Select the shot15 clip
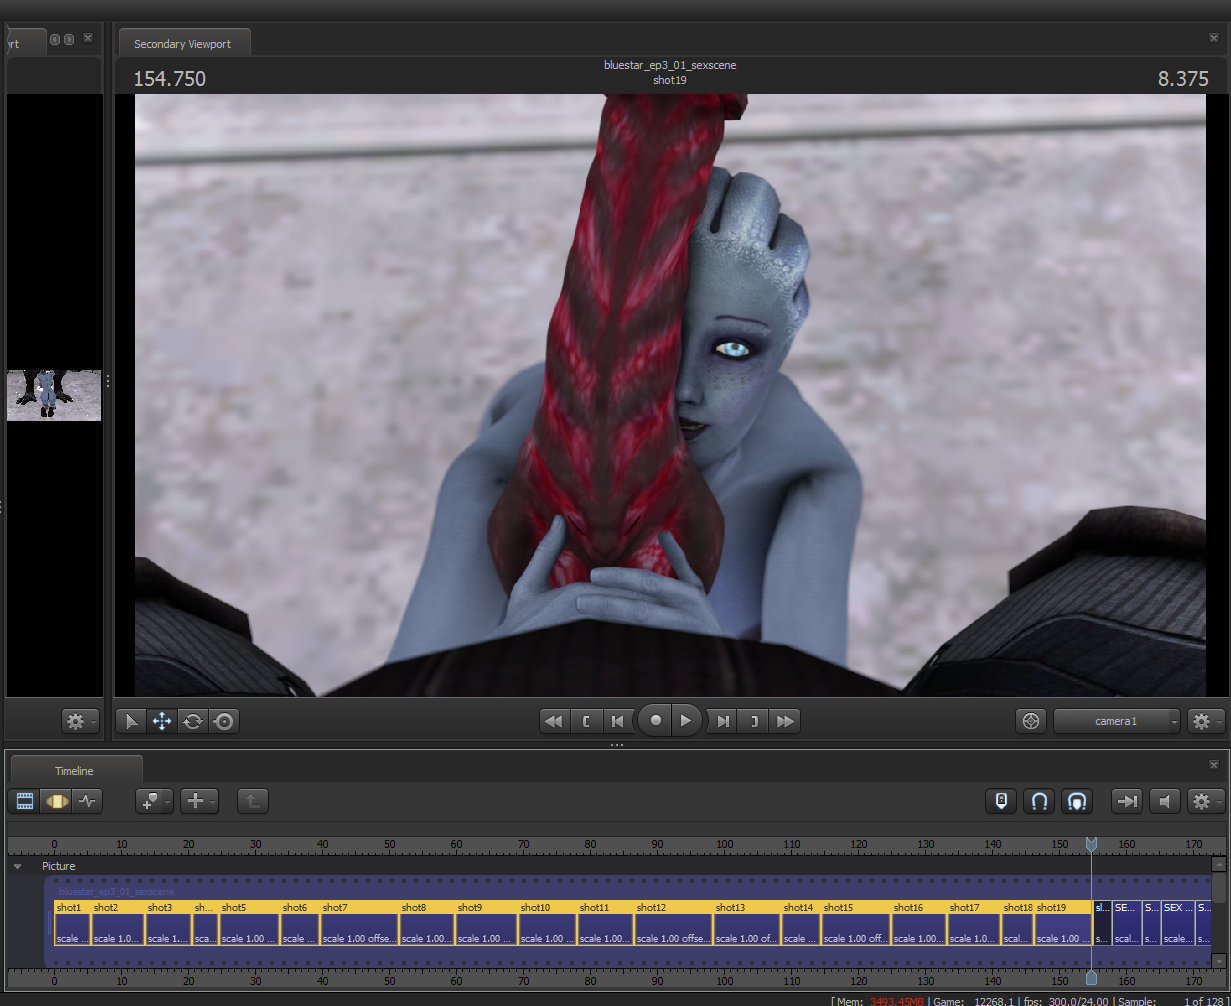The height and width of the screenshot is (1006, 1231). point(856,923)
